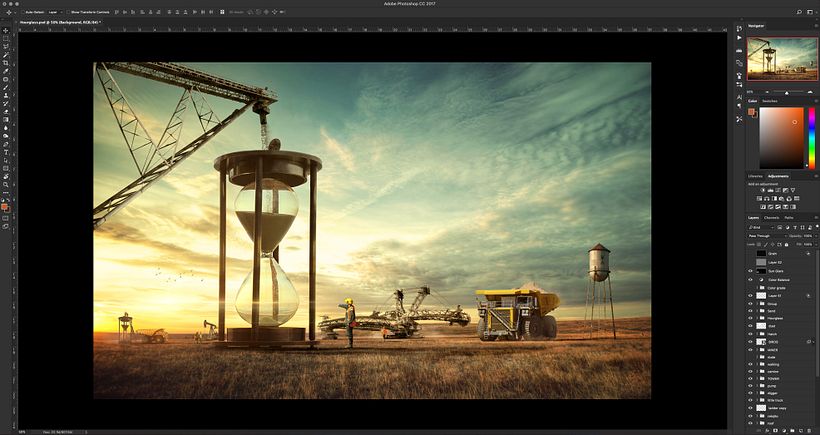820x435 pixels.
Task: Toggle visibility of the Sun Glare layer
Action: tap(751, 271)
